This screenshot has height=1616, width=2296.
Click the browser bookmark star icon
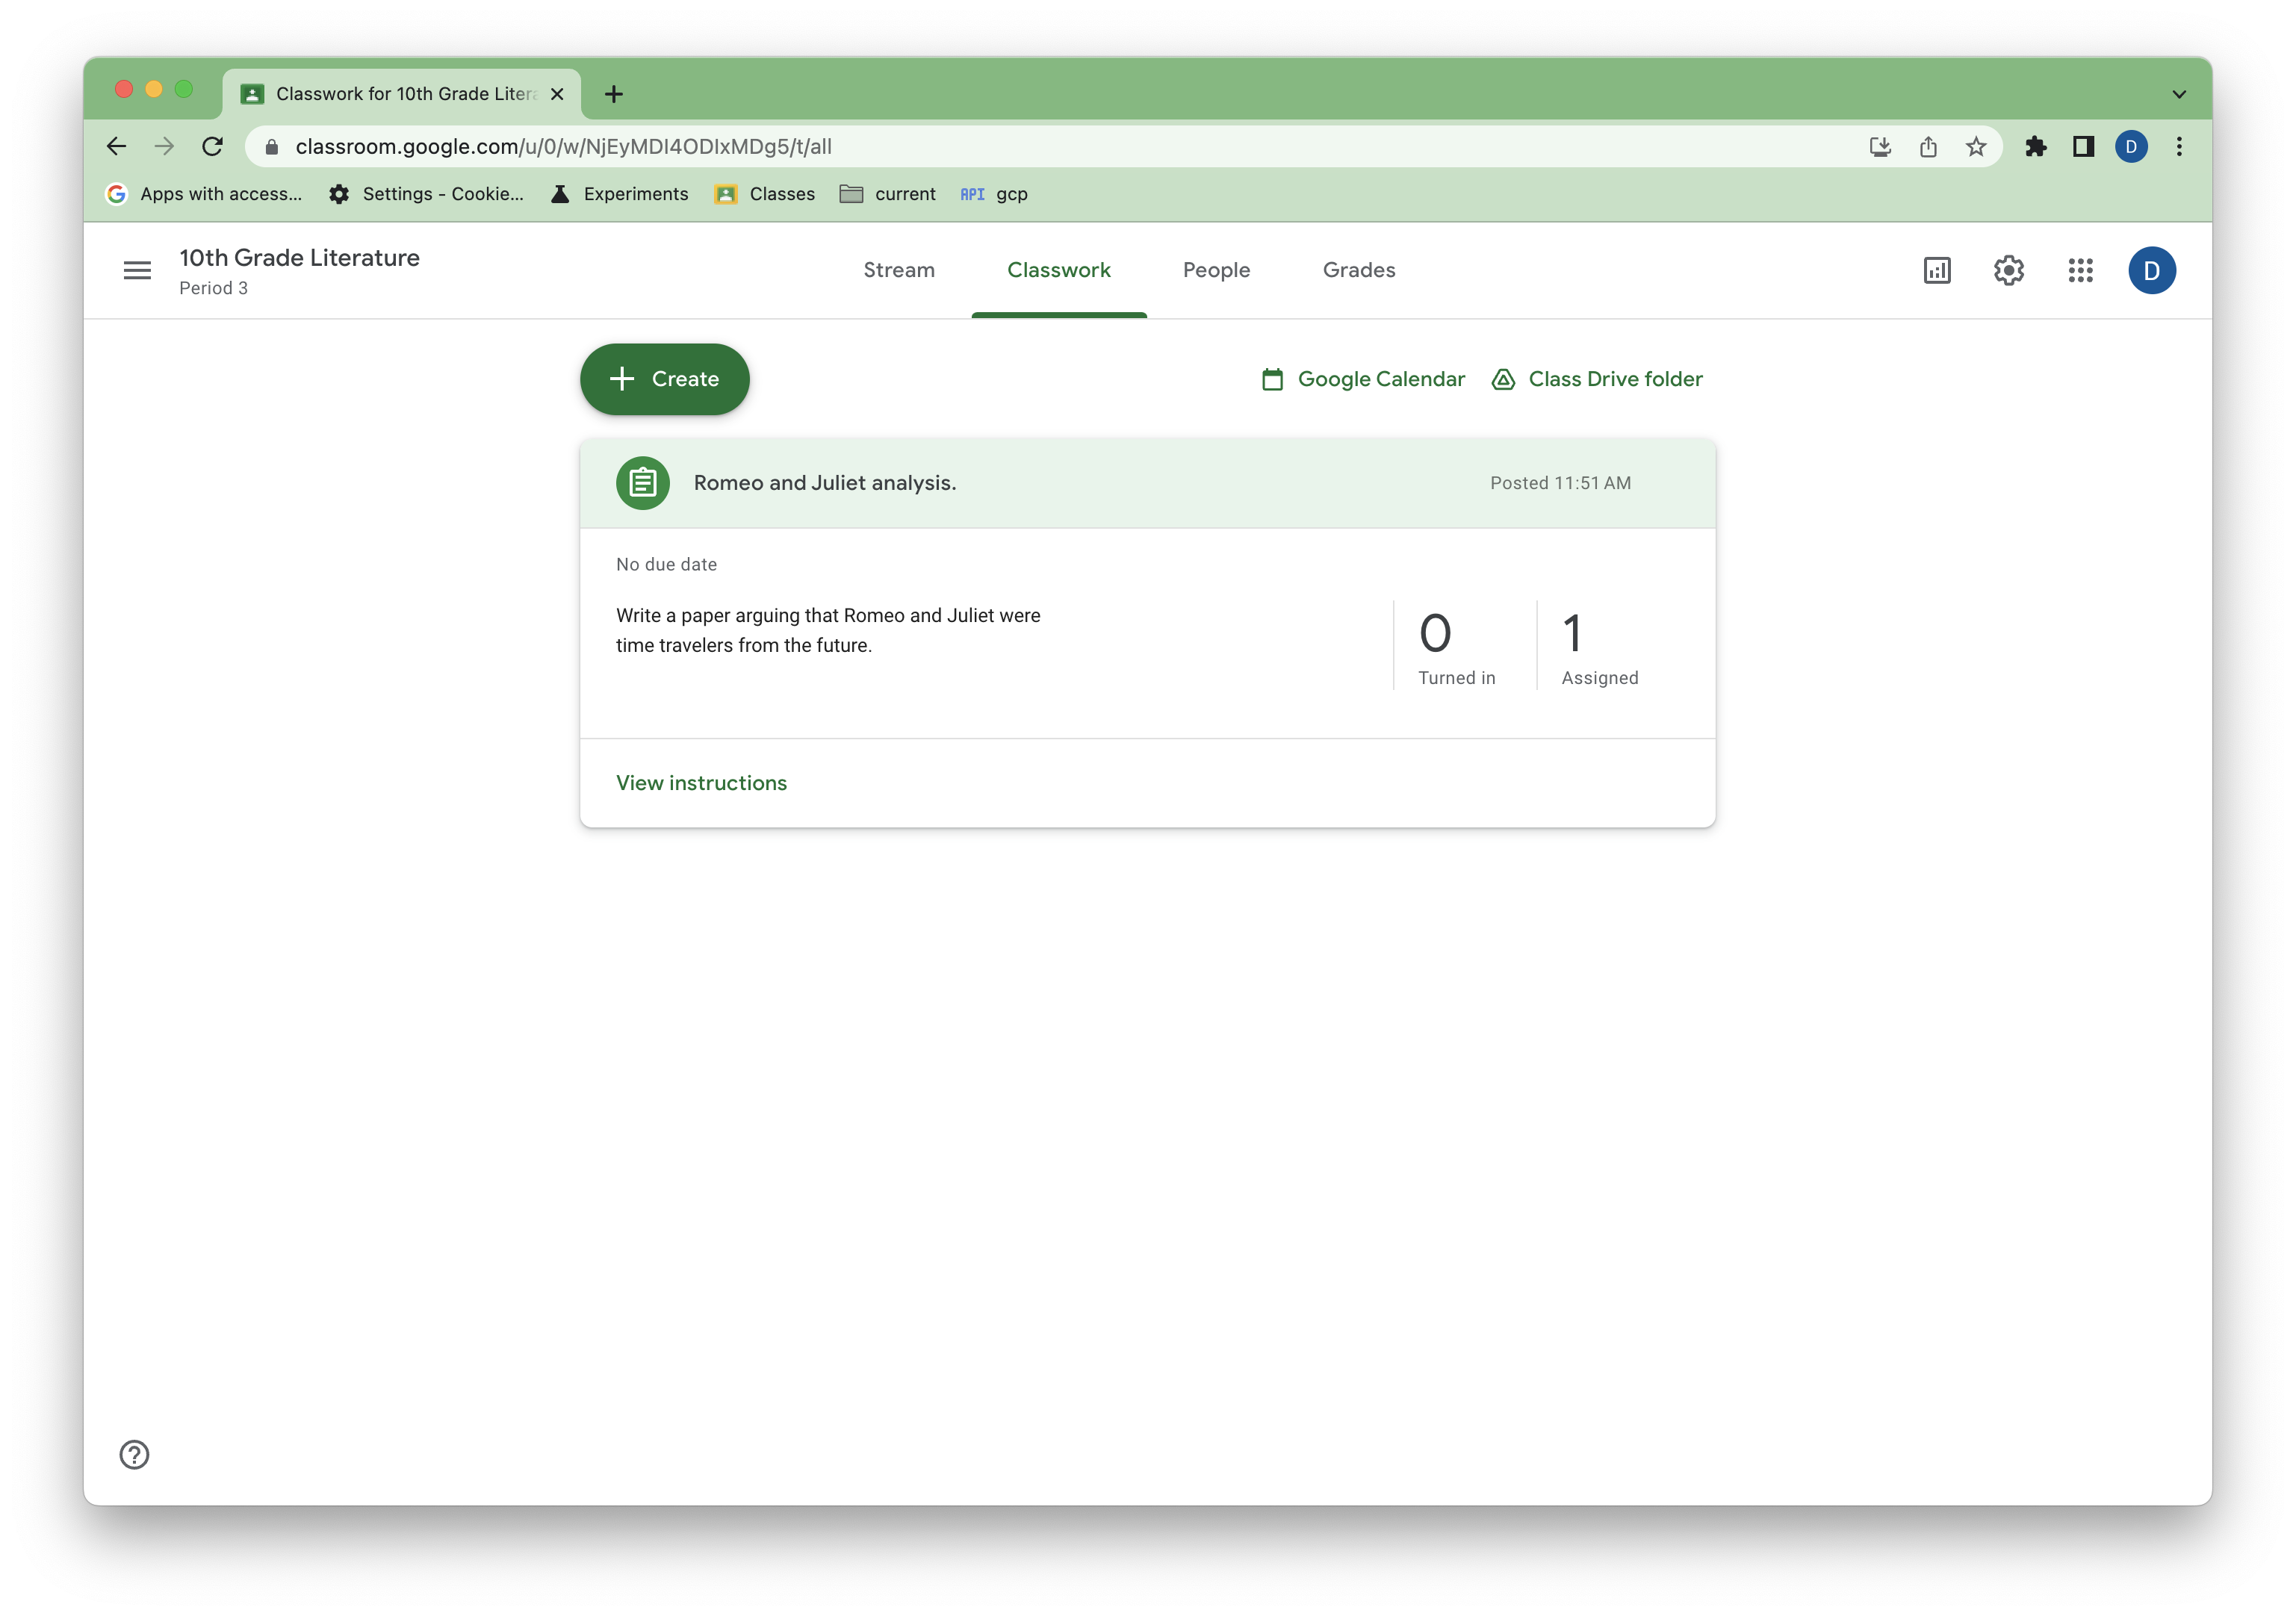[1976, 145]
